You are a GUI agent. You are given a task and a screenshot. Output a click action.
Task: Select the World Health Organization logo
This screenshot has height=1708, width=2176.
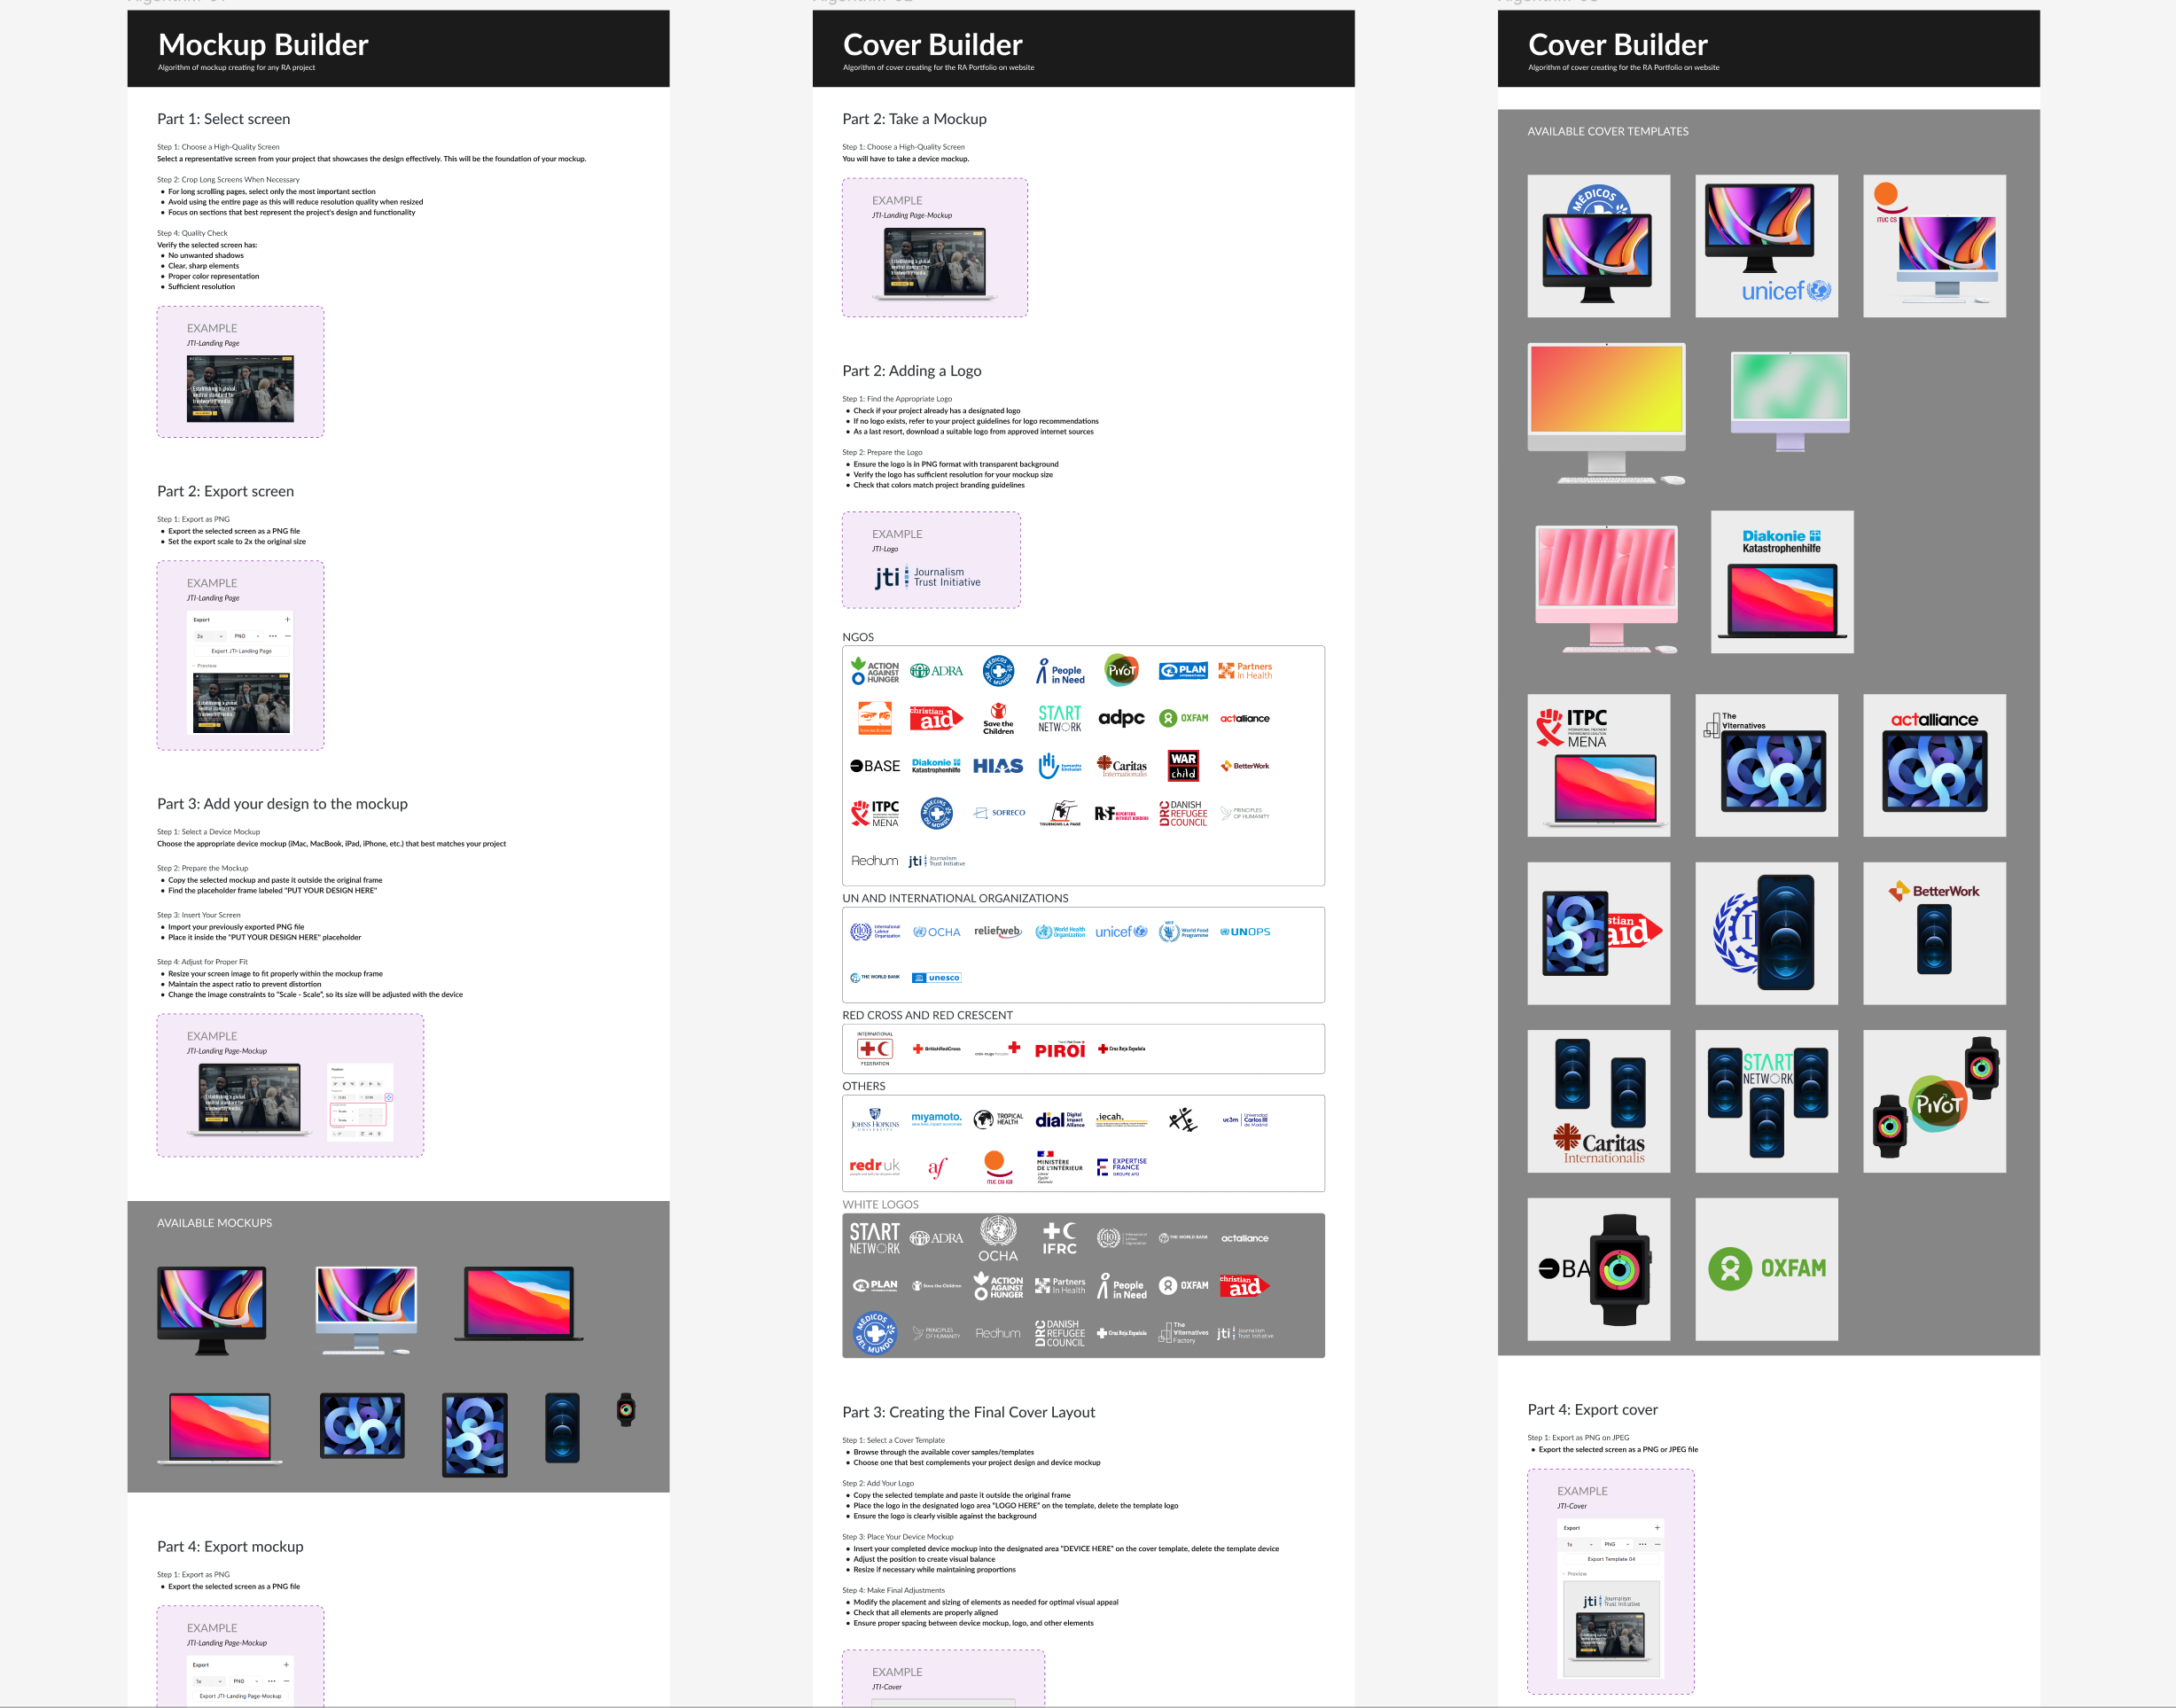1060,932
